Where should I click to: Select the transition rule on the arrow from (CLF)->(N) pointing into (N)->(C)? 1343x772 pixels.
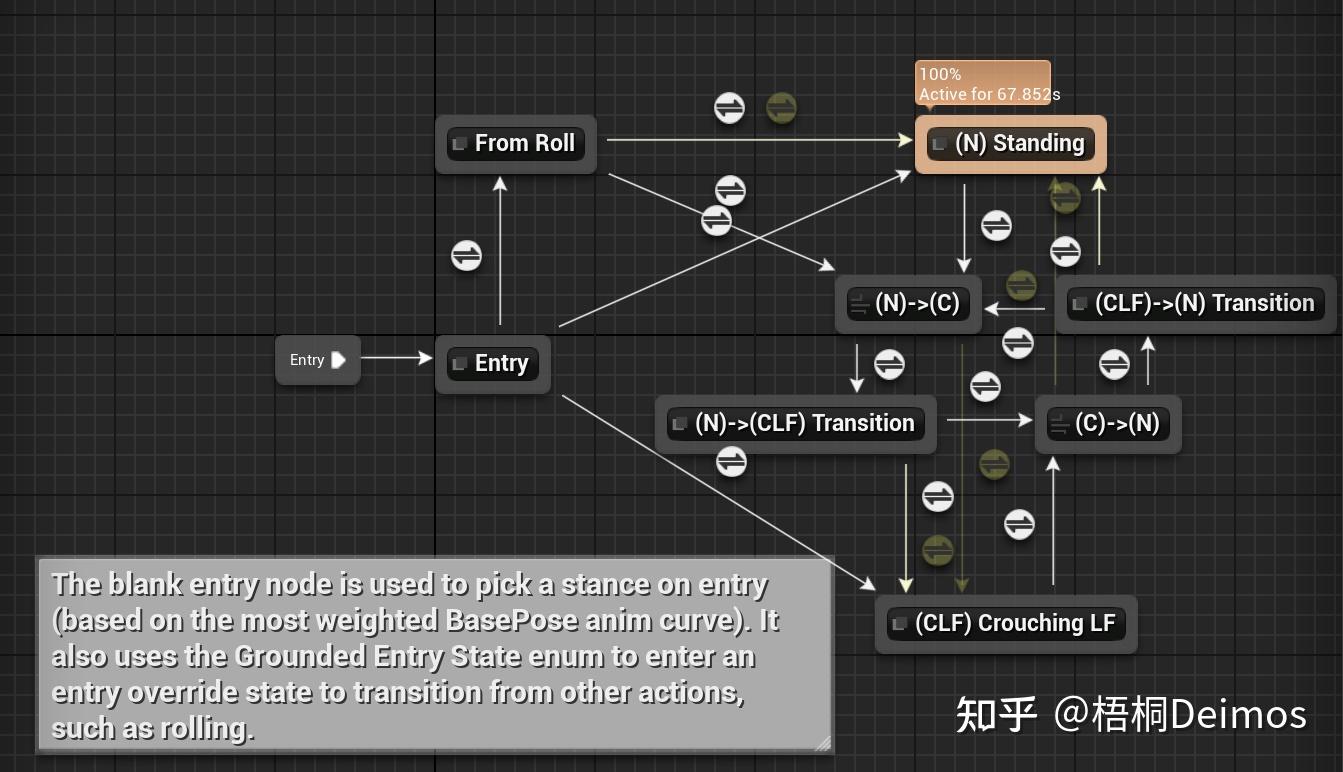point(1018,343)
